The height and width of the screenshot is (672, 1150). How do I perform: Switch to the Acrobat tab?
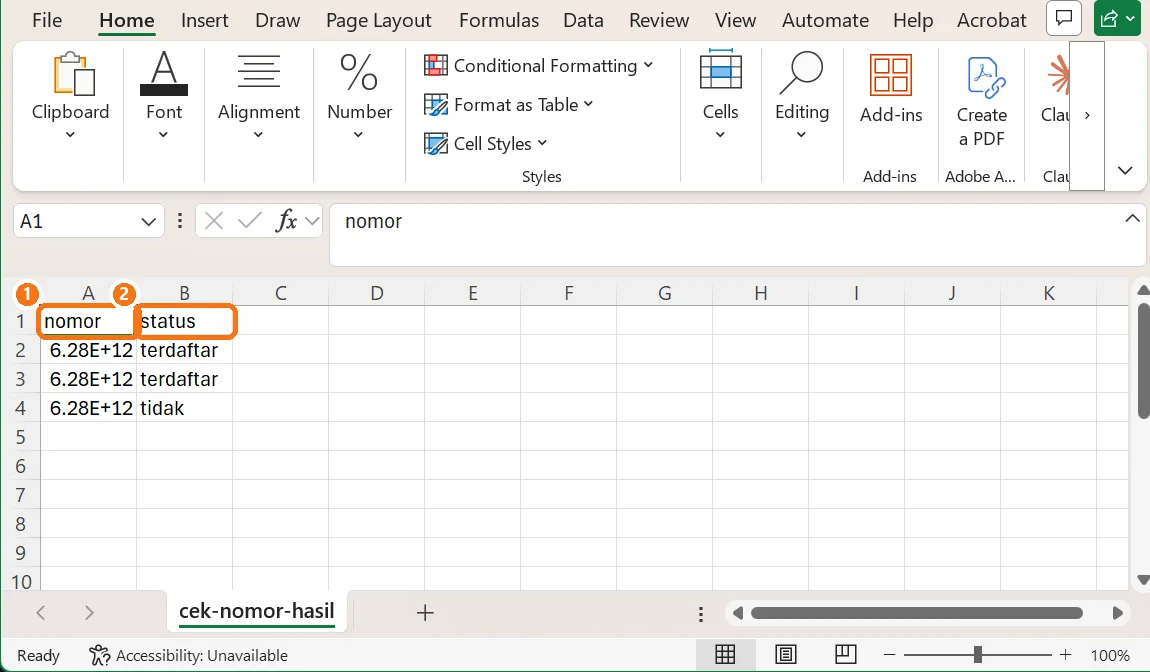[992, 20]
